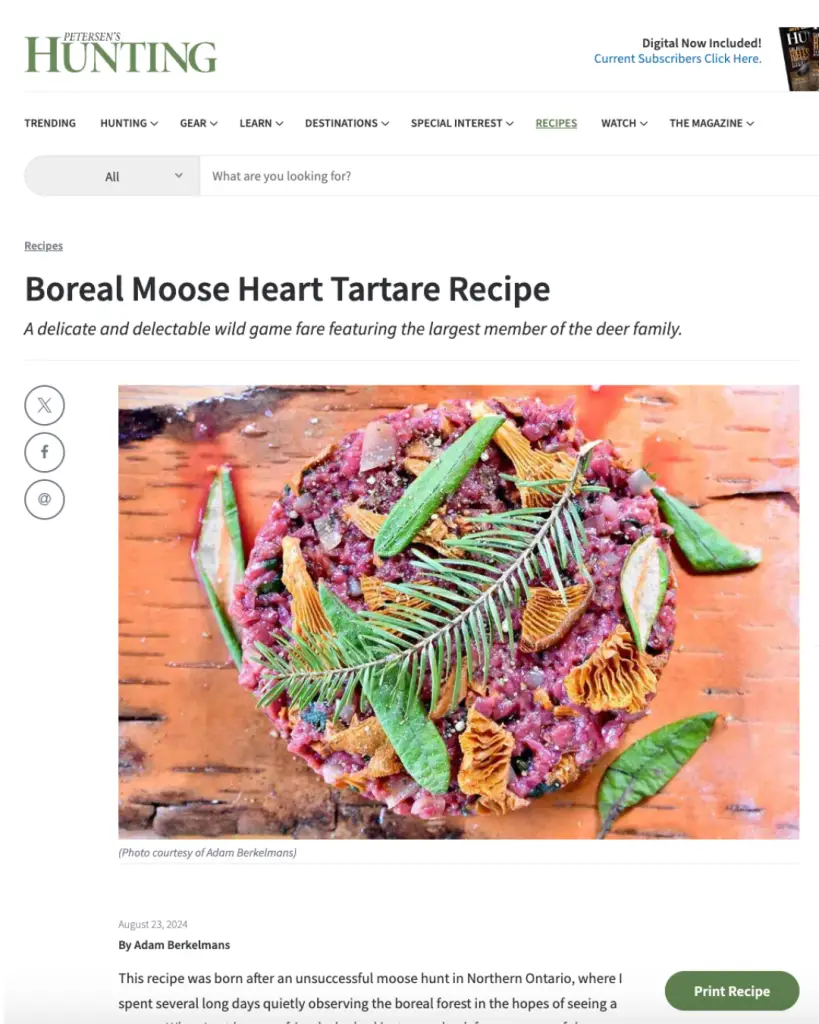The width and height of the screenshot is (819, 1024).
Task: Click the magazine cover thumbnail
Action: tap(799, 59)
